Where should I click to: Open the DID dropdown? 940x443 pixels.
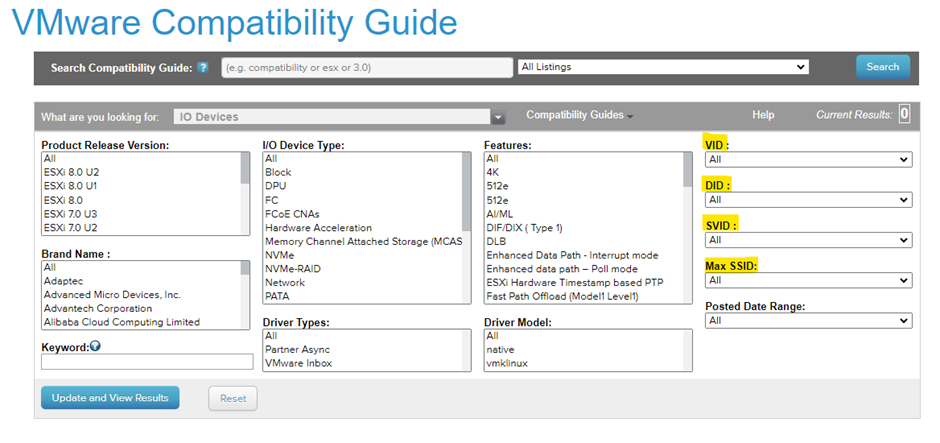click(808, 200)
